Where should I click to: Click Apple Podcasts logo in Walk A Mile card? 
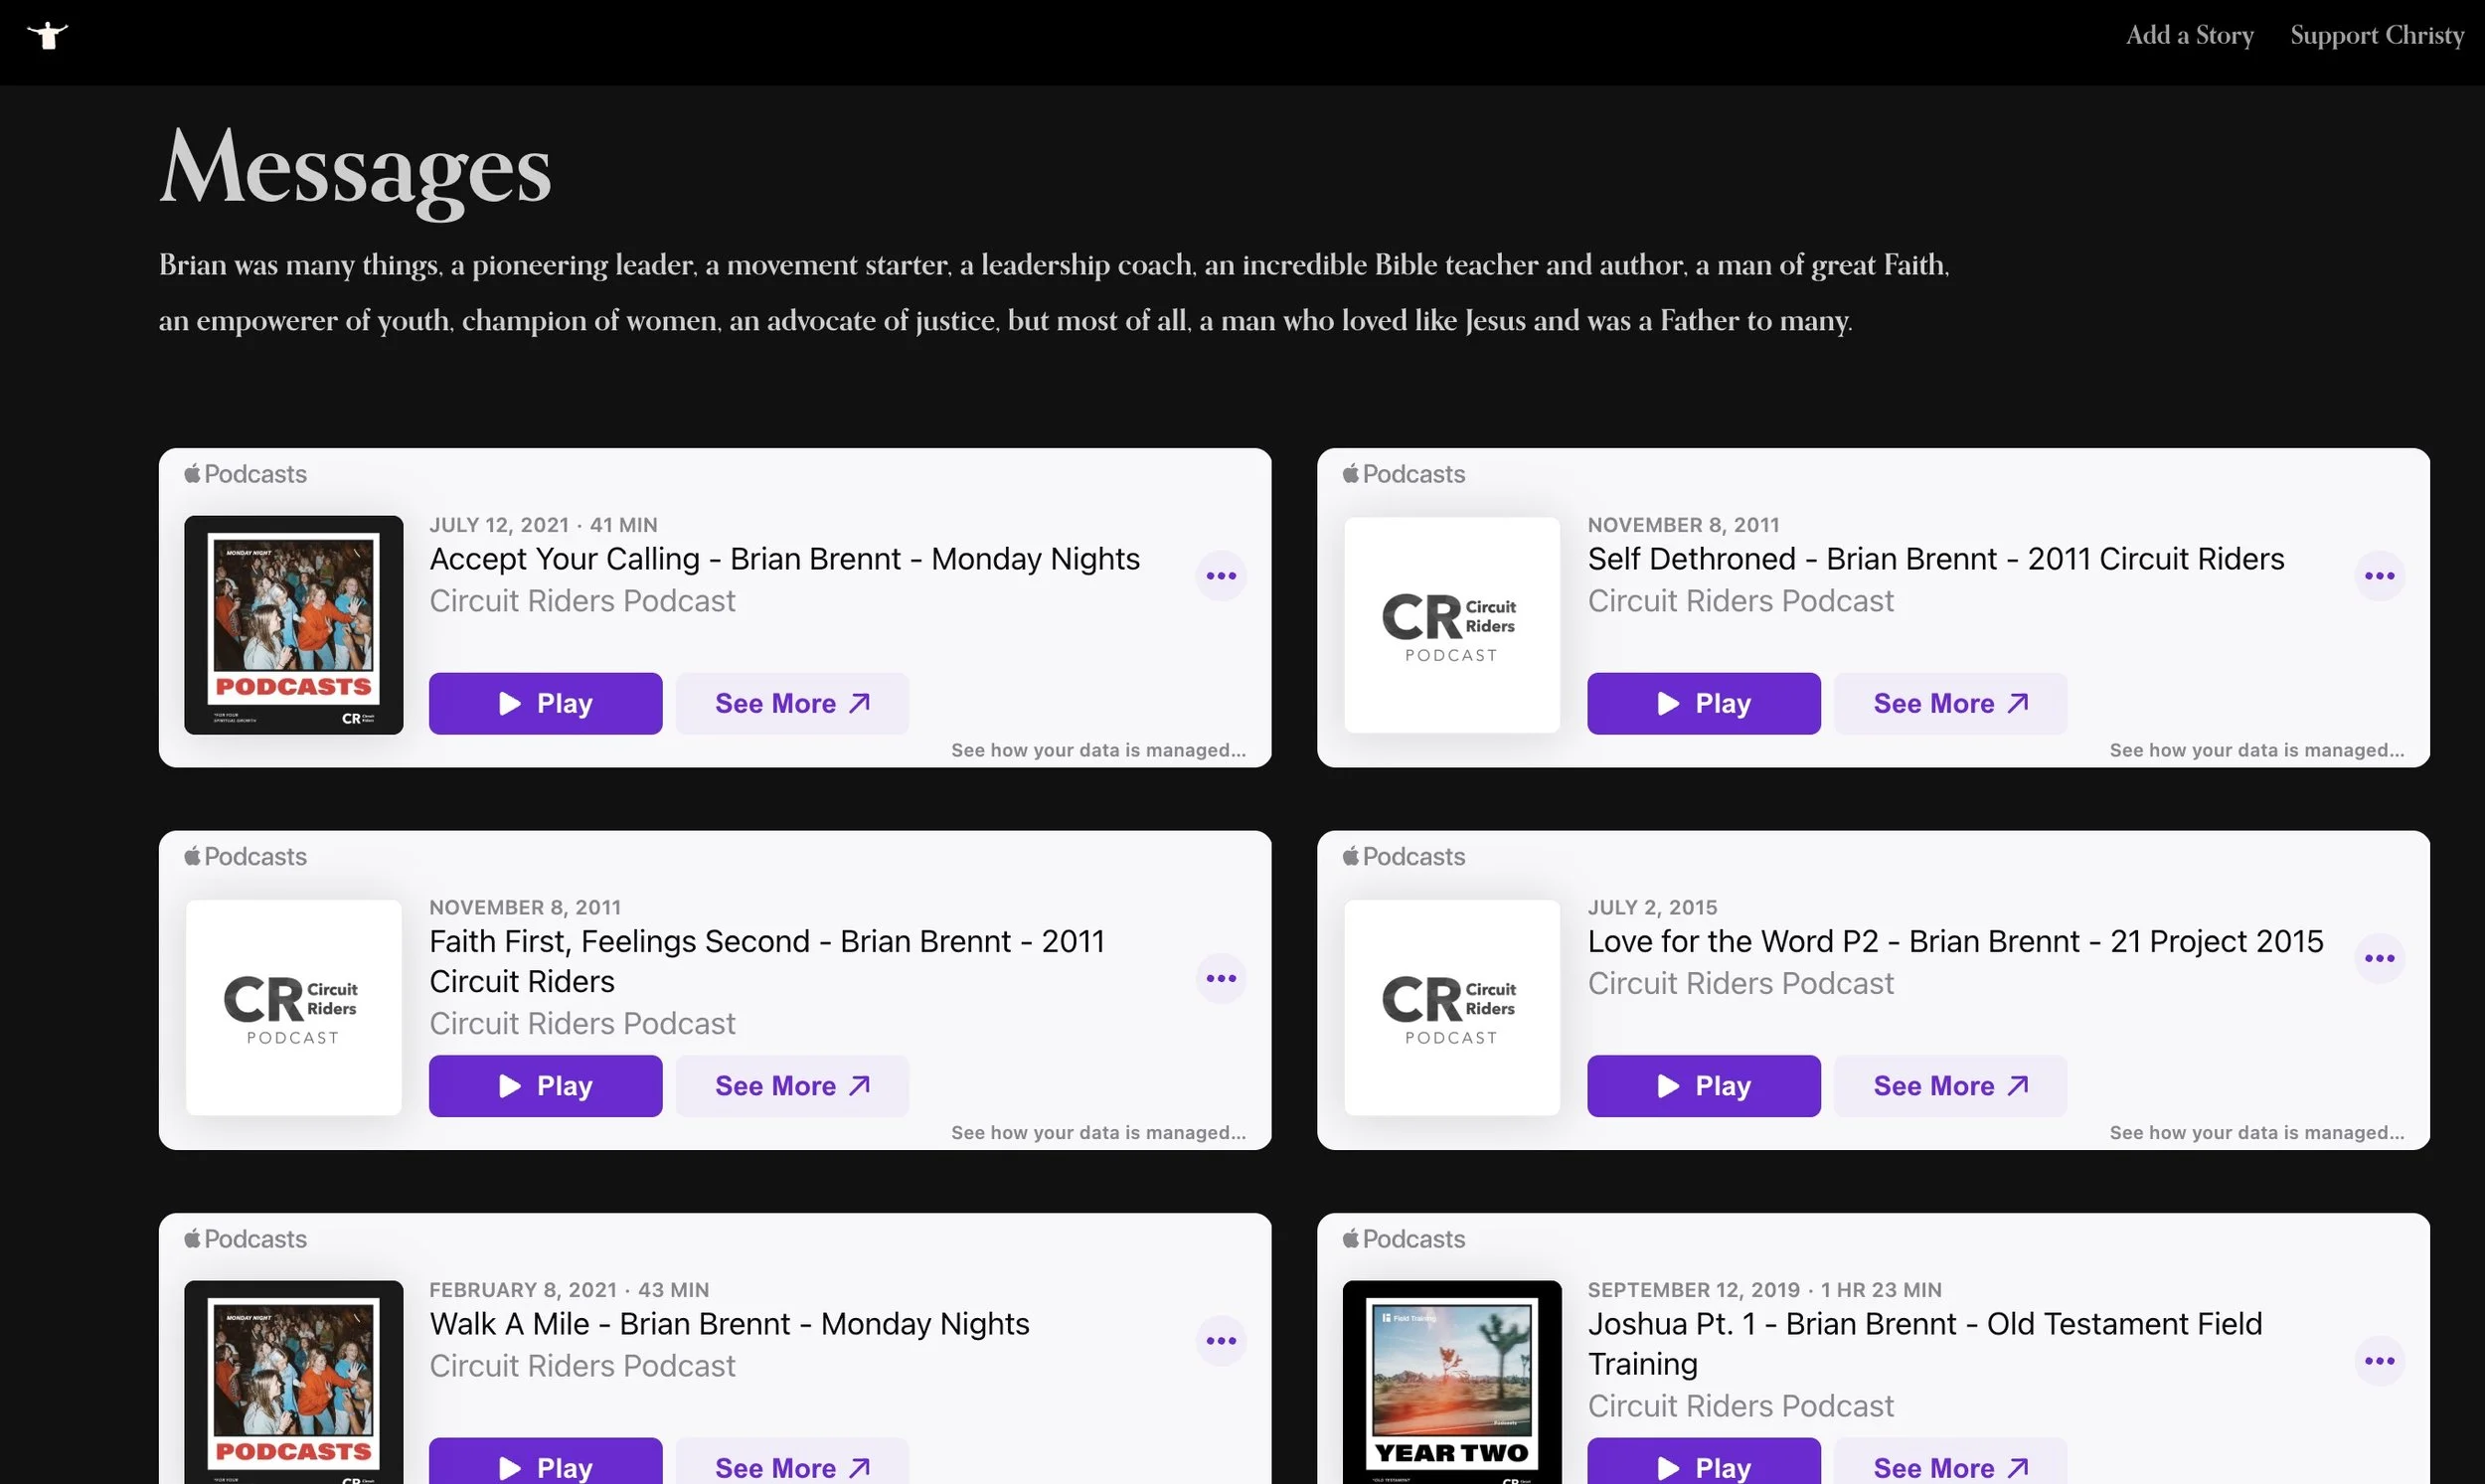point(245,1238)
